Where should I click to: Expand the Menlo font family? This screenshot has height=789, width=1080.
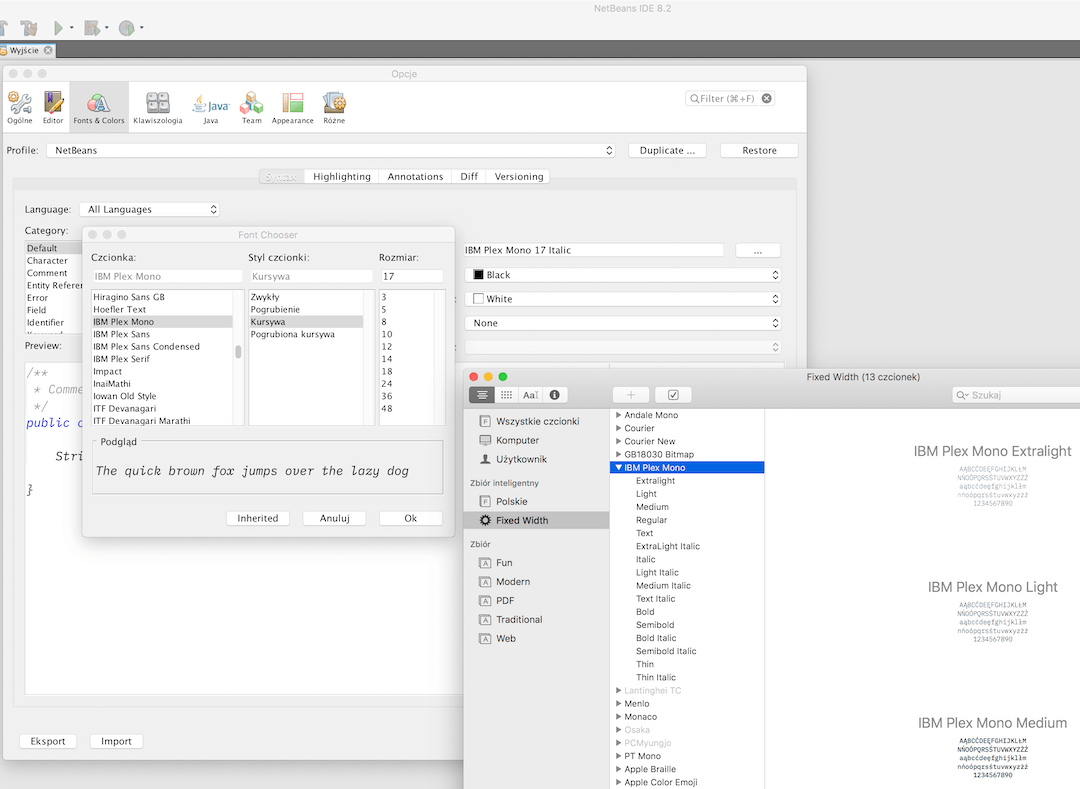(619, 704)
